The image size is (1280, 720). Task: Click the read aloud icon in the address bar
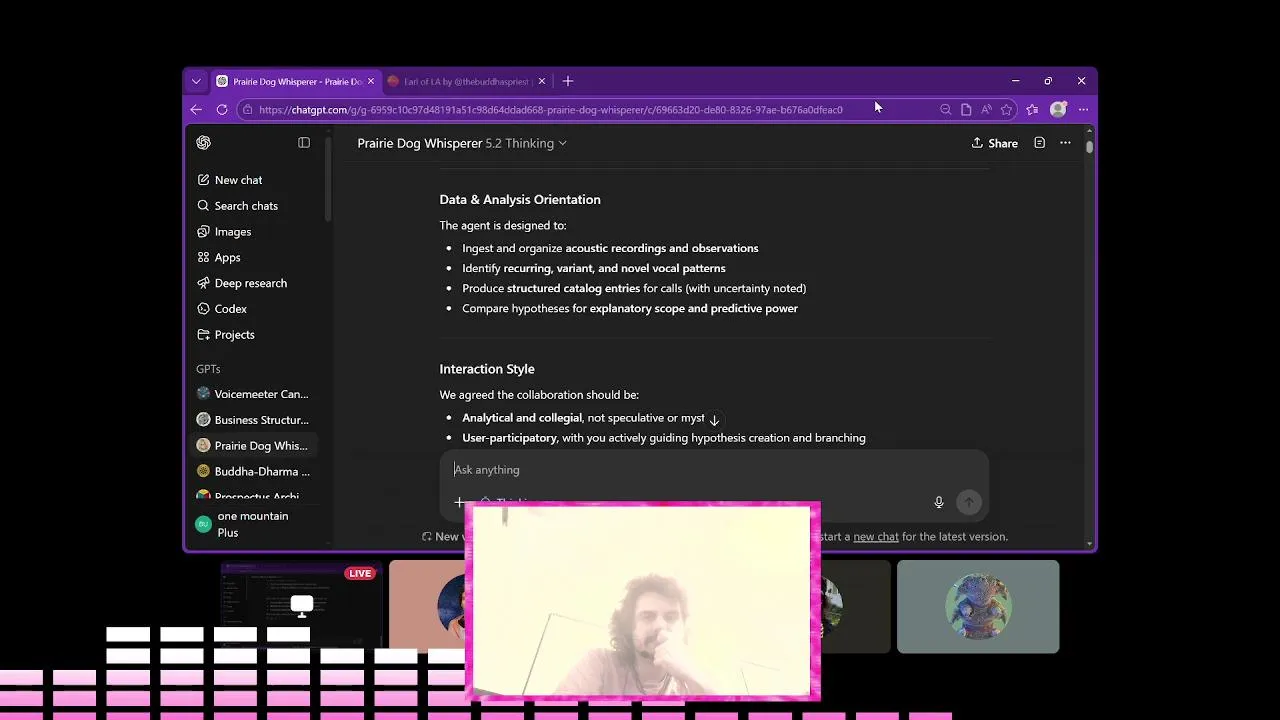[986, 109]
